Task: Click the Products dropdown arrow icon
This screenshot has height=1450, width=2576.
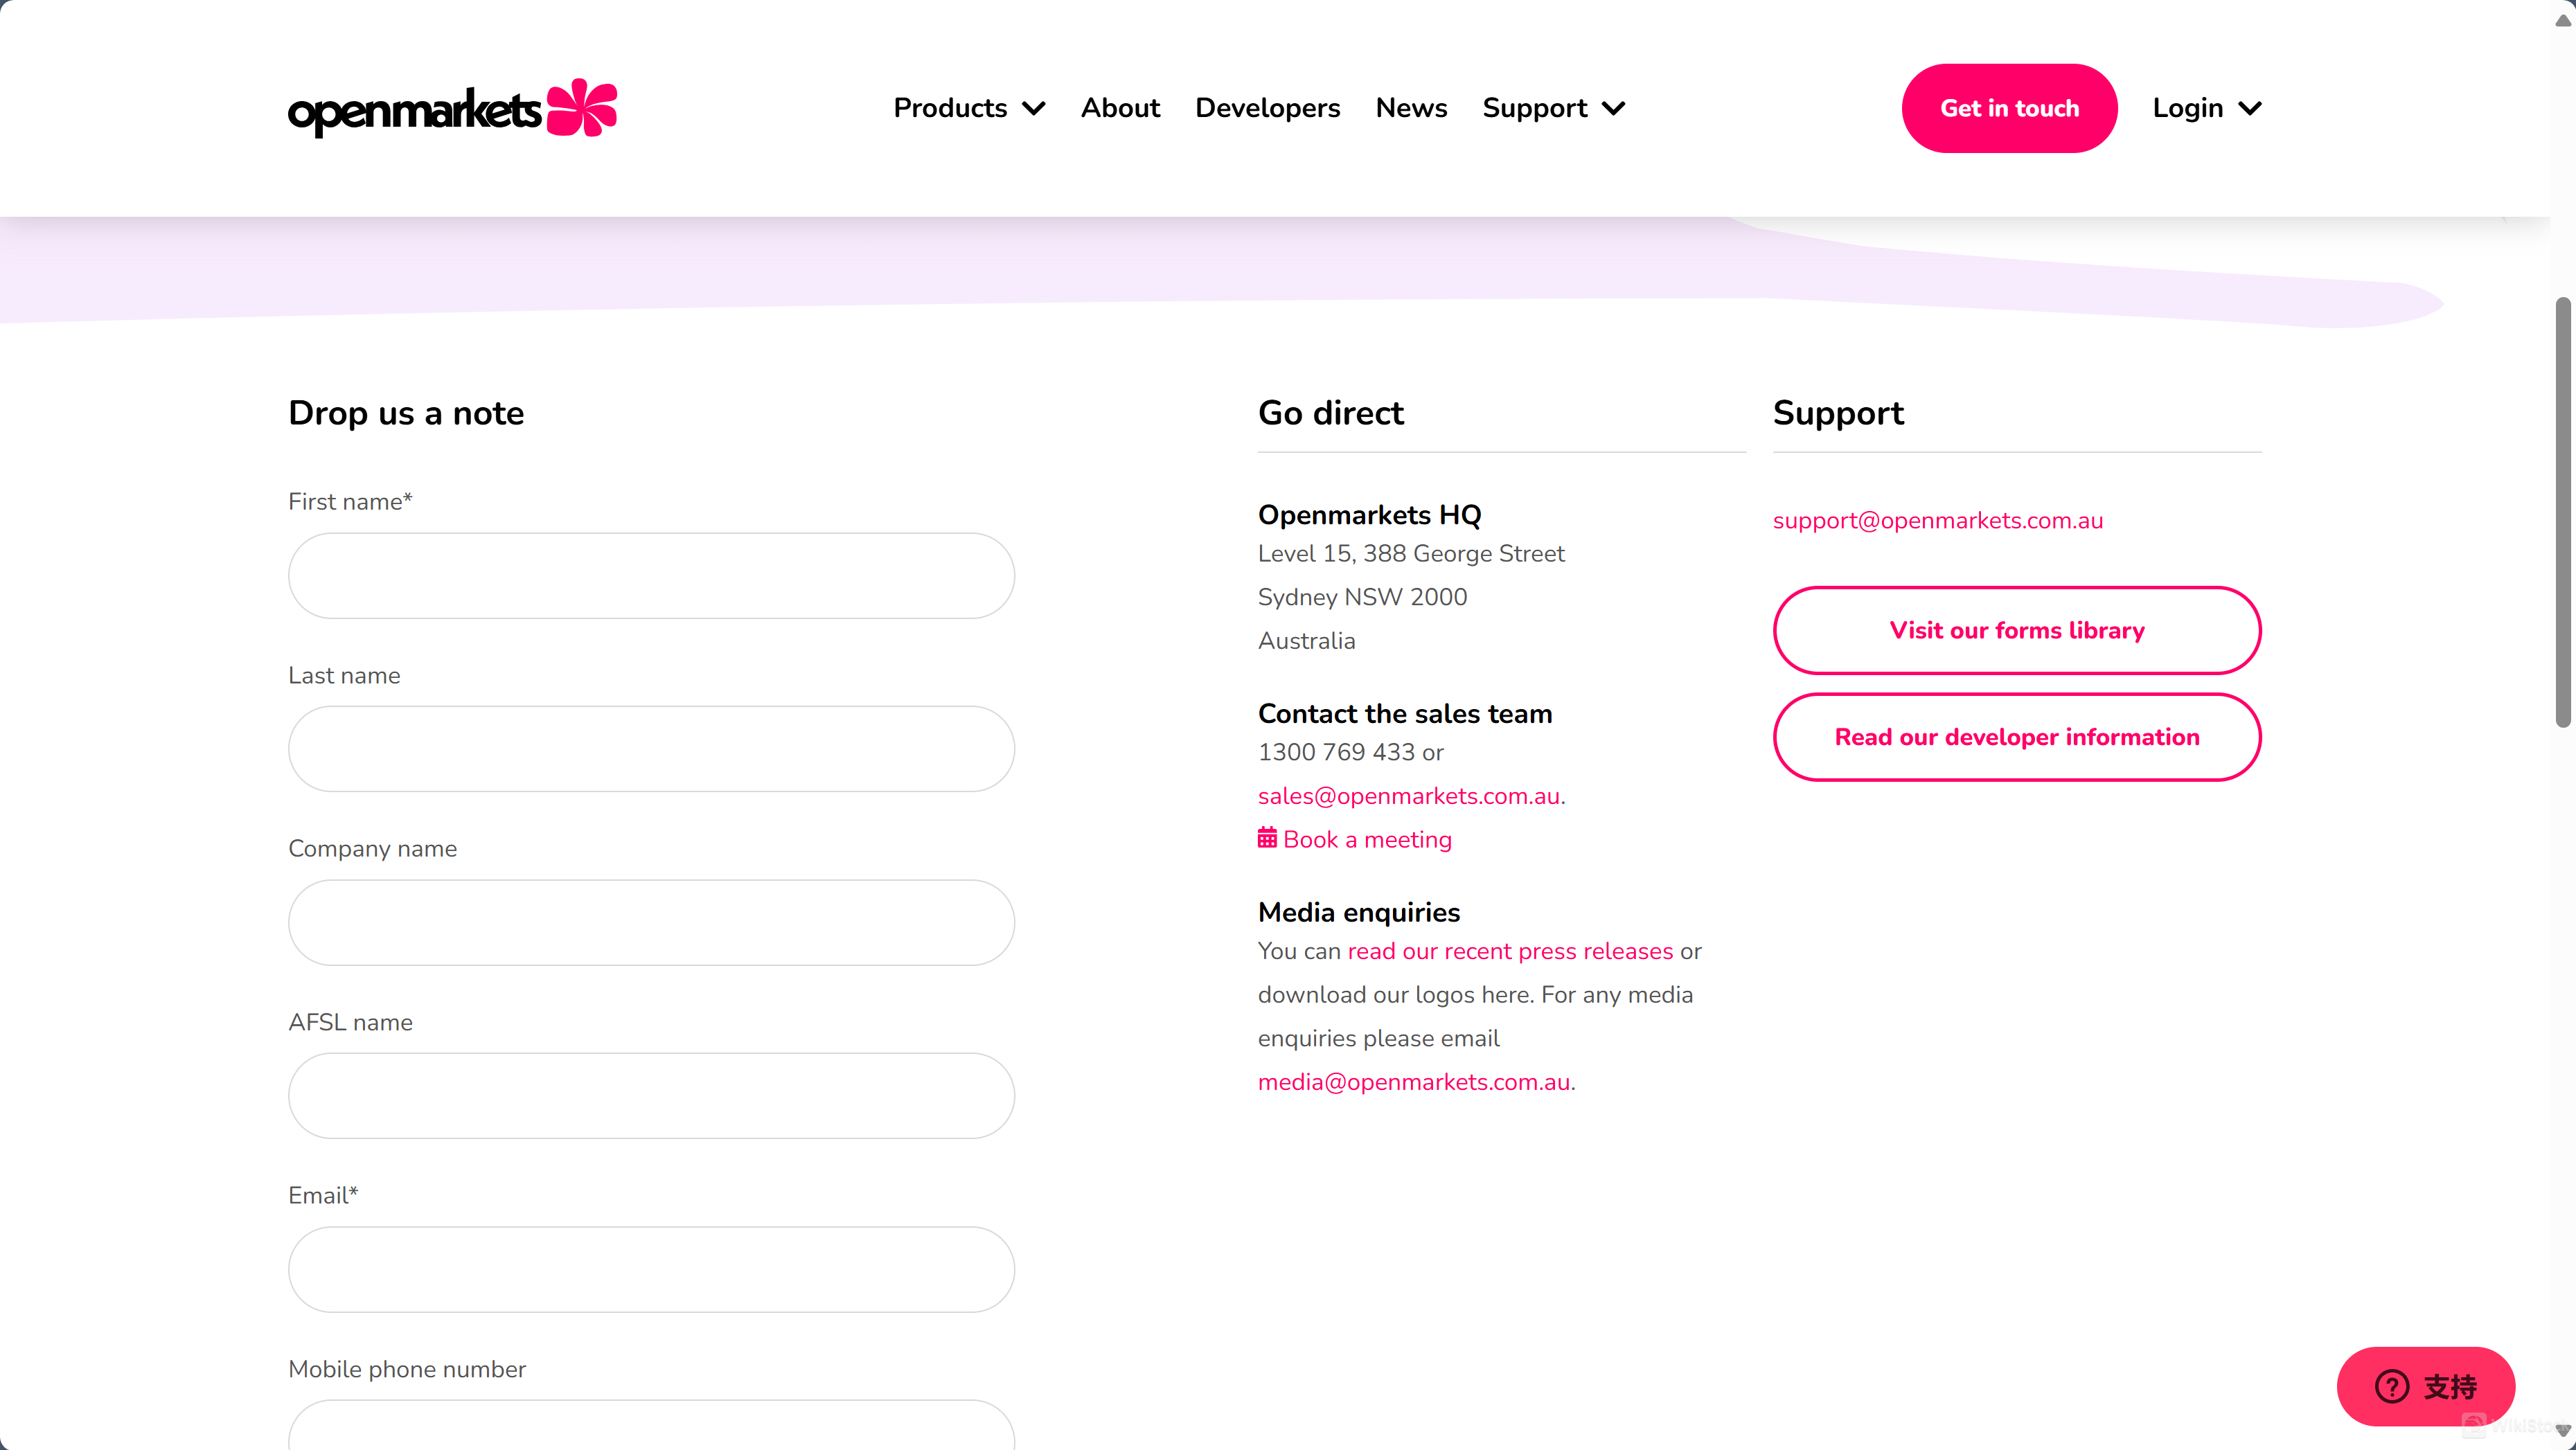Action: click(x=1033, y=108)
